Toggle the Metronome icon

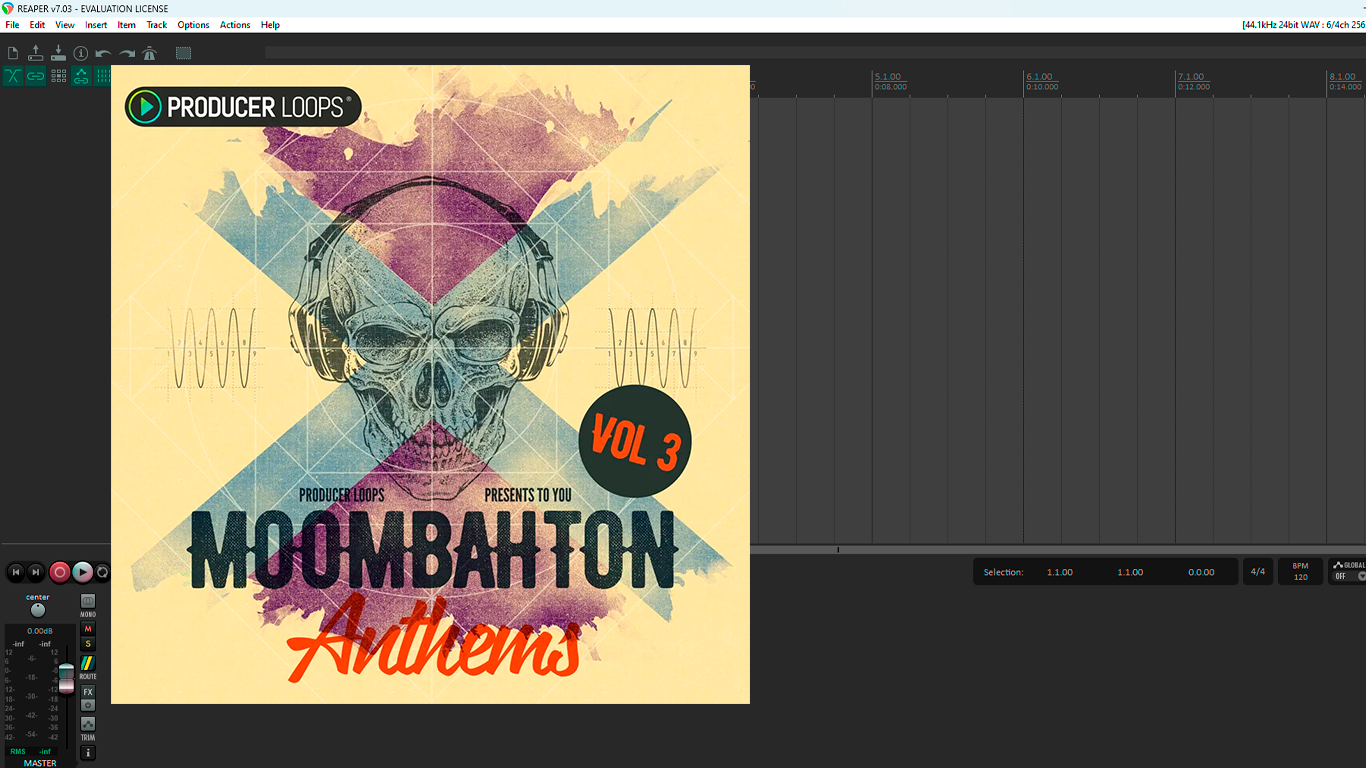149,53
